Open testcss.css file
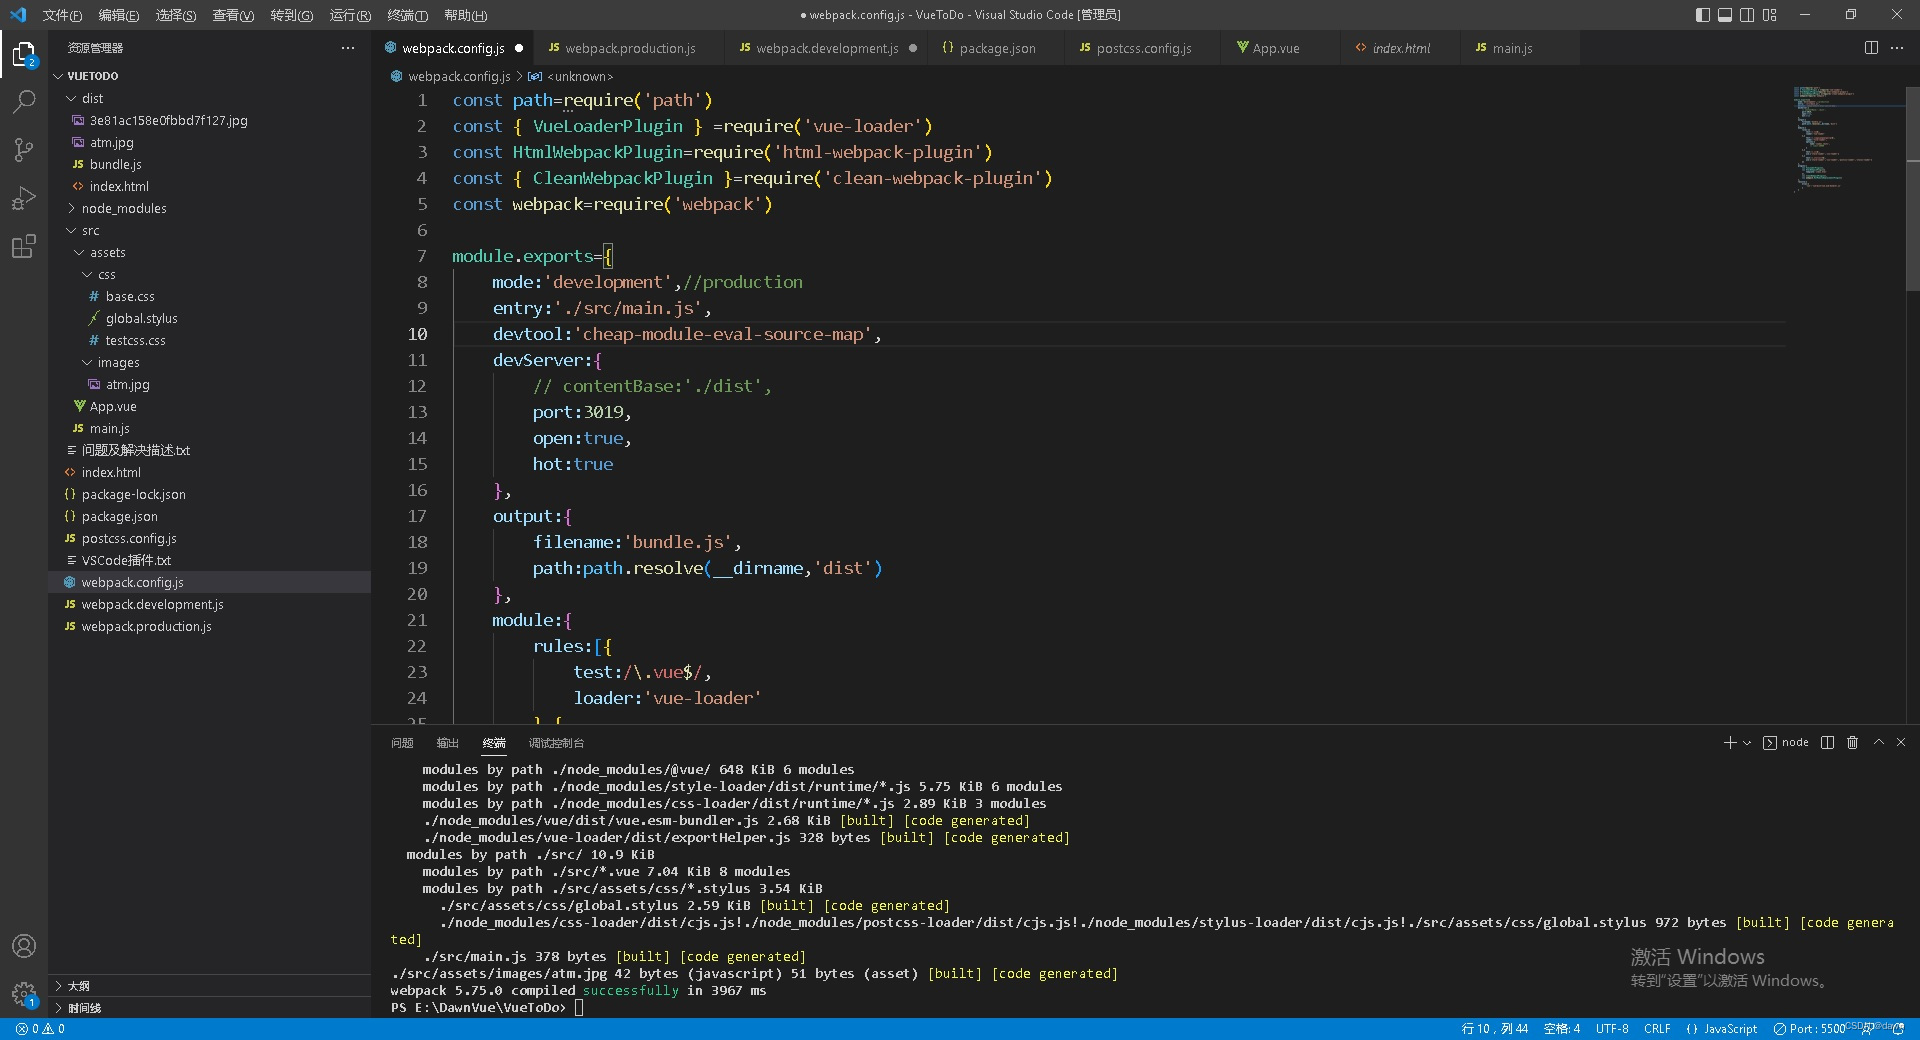The image size is (1920, 1040). tap(210, 340)
